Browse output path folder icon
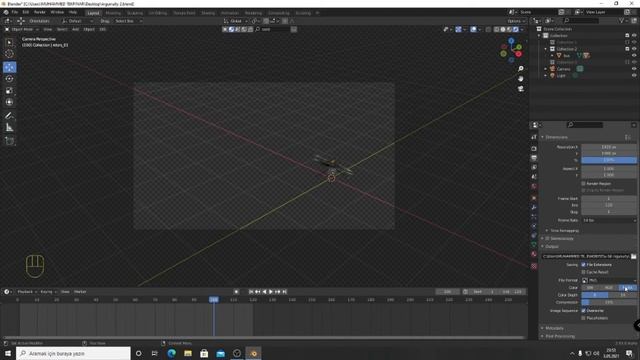 [633, 256]
